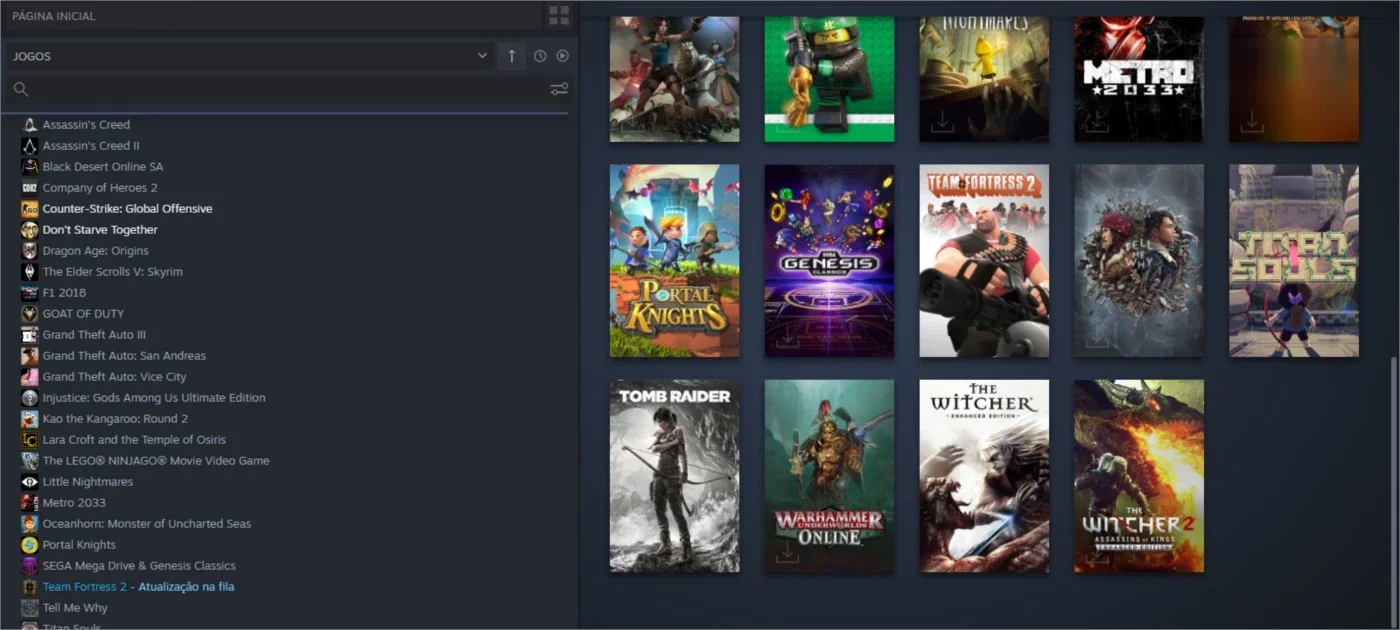
Task: Open Little Nightmares cover art
Action: click(985, 79)
